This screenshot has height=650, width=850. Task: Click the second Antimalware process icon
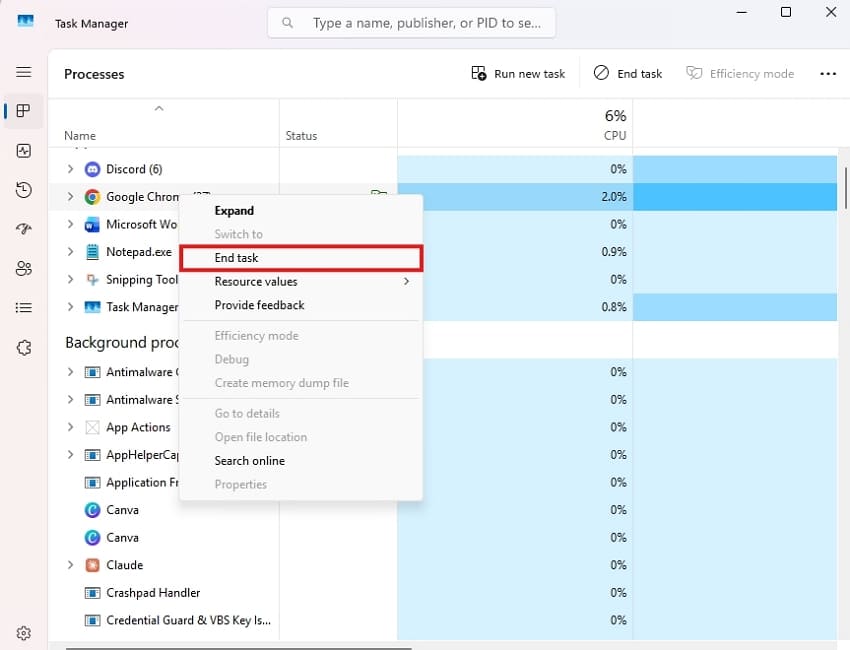(92, 400)
